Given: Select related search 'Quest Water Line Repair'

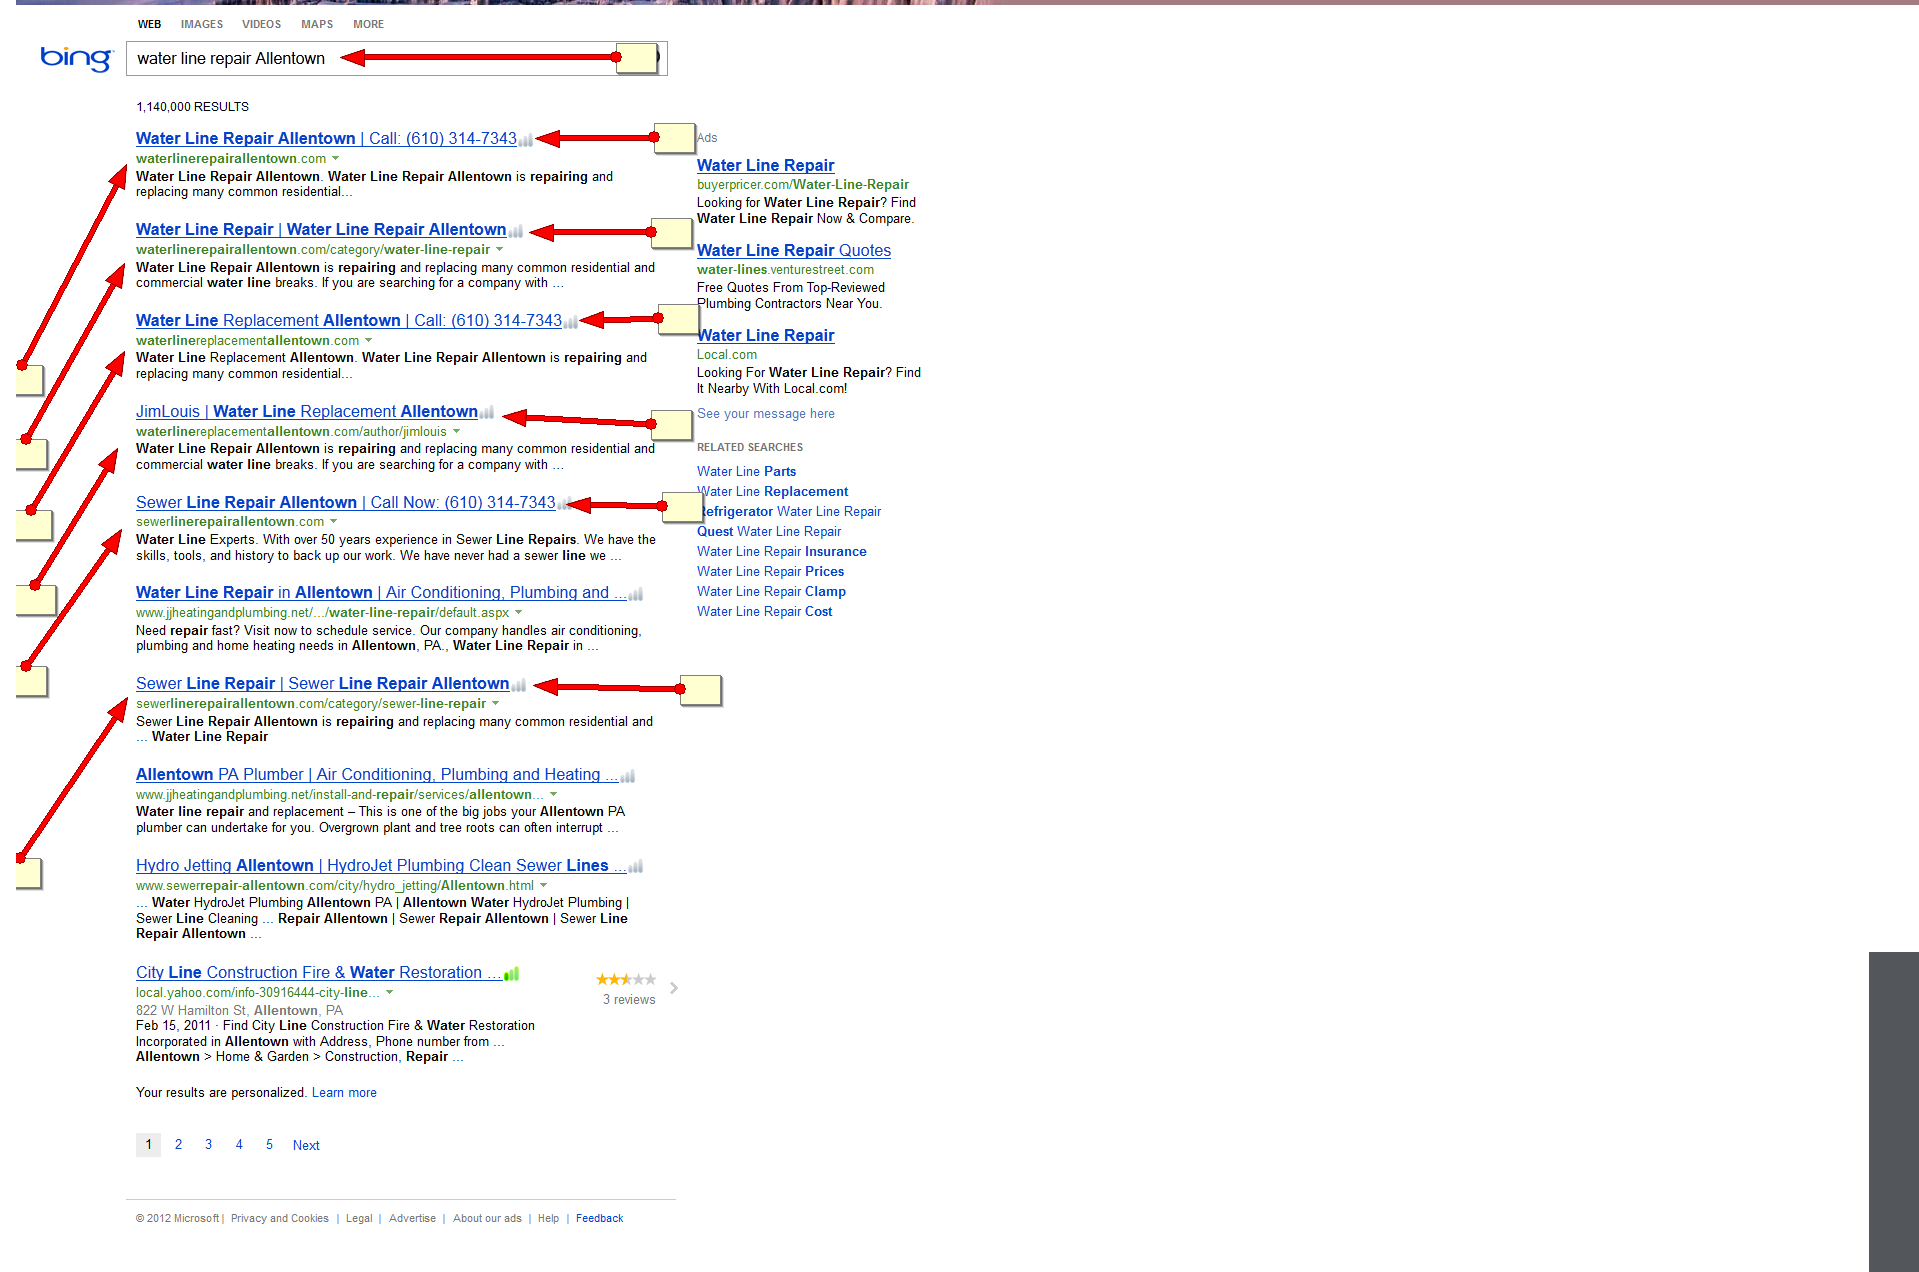Looking at the screenshot, I should tap(769, 532).
